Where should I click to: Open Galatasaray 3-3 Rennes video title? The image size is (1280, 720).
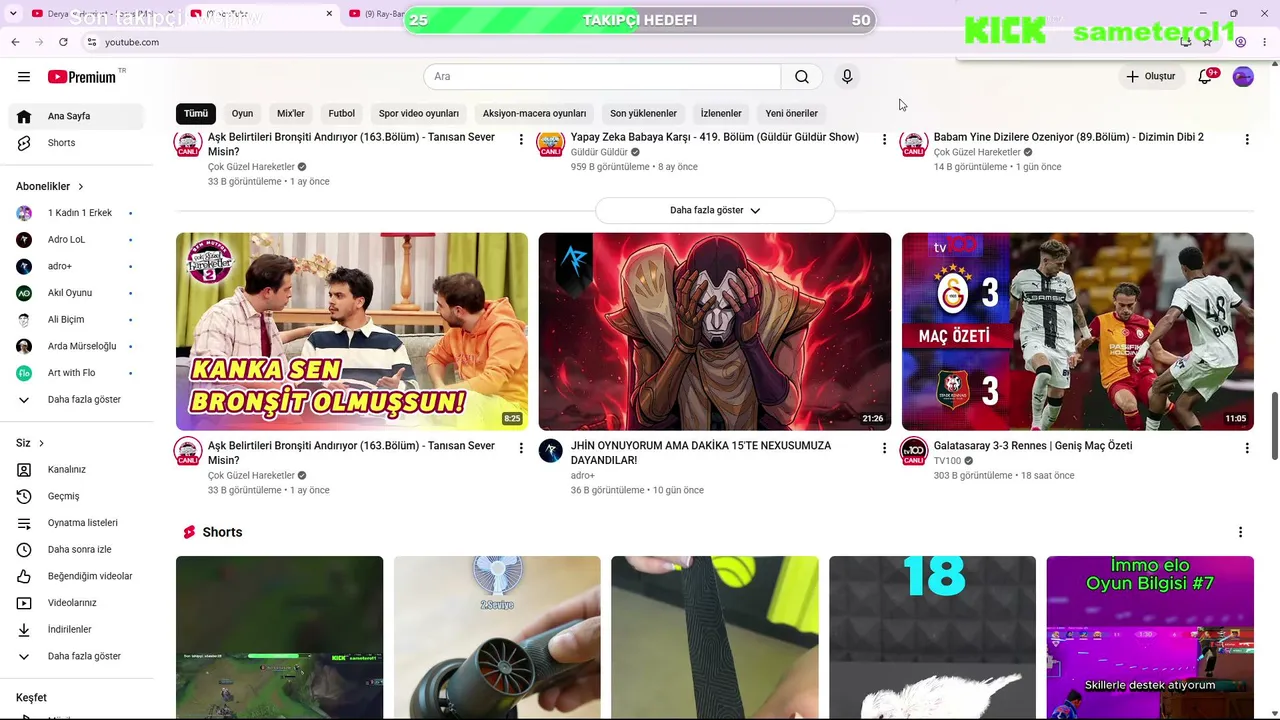click(1033, 446)
